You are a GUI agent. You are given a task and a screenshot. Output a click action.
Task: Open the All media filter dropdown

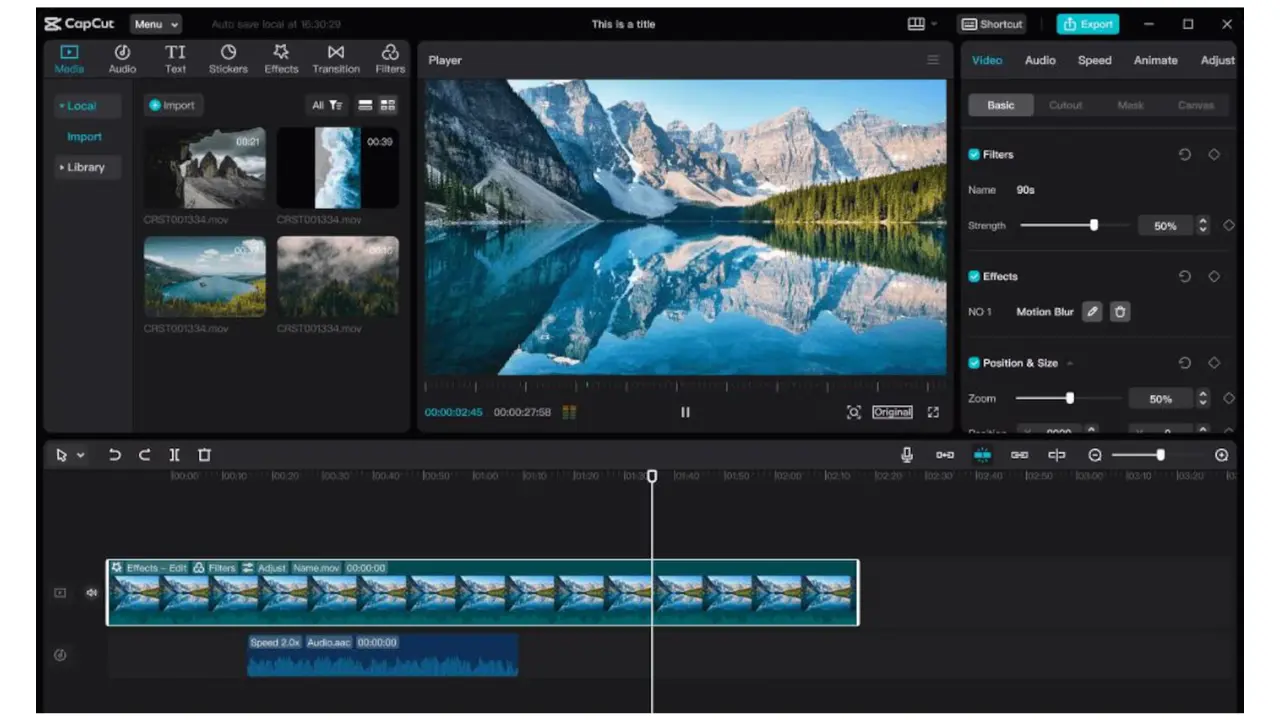tap(326, 105)
